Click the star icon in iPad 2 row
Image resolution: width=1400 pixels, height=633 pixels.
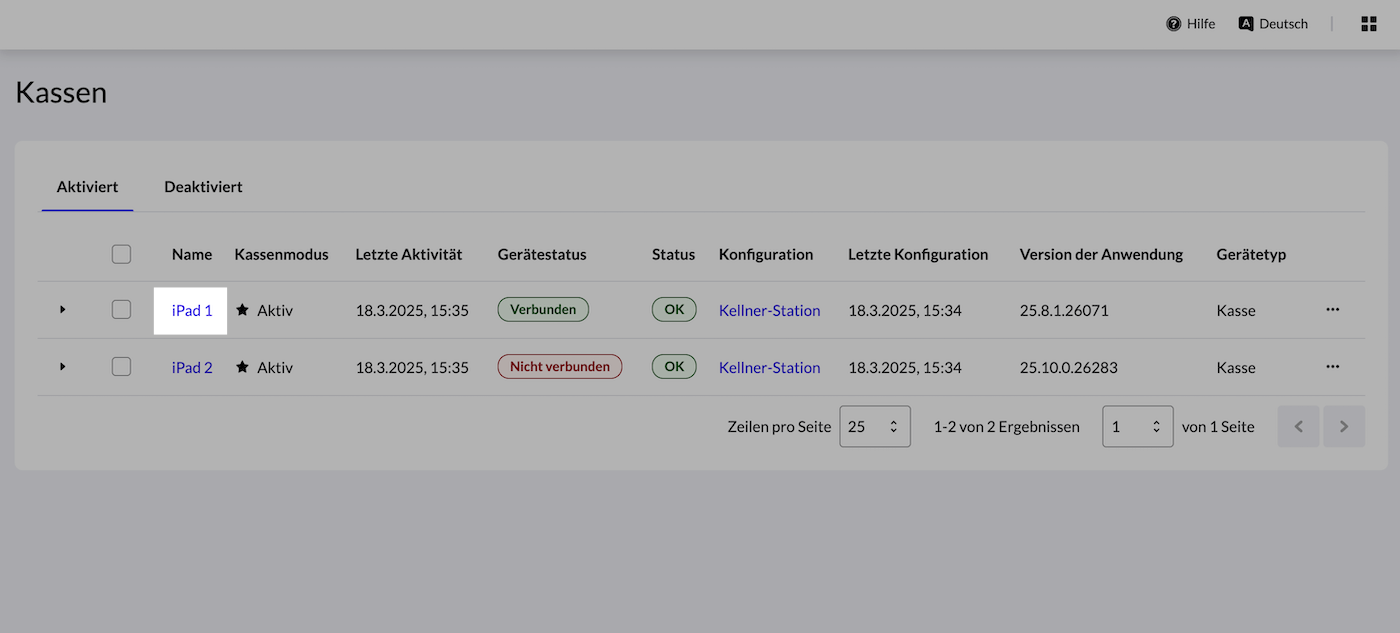[242, 367]
